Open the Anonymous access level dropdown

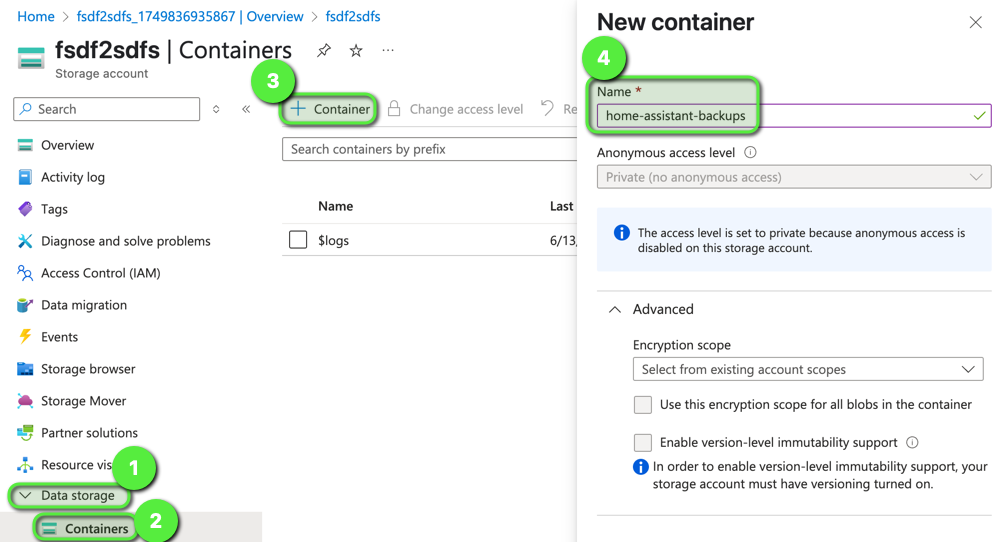[793, 177]
